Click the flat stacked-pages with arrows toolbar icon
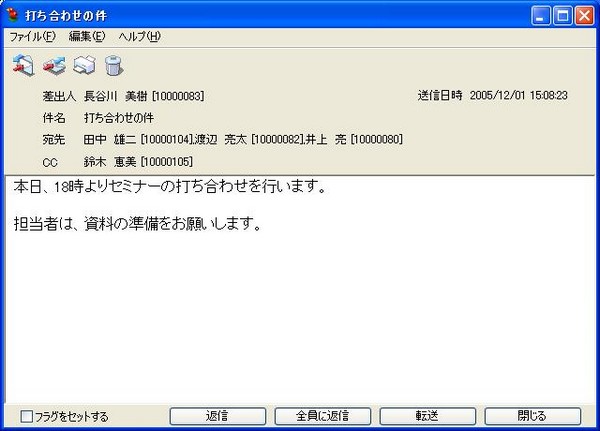This screenshot has height=431, width=600. tap(54, 65)
